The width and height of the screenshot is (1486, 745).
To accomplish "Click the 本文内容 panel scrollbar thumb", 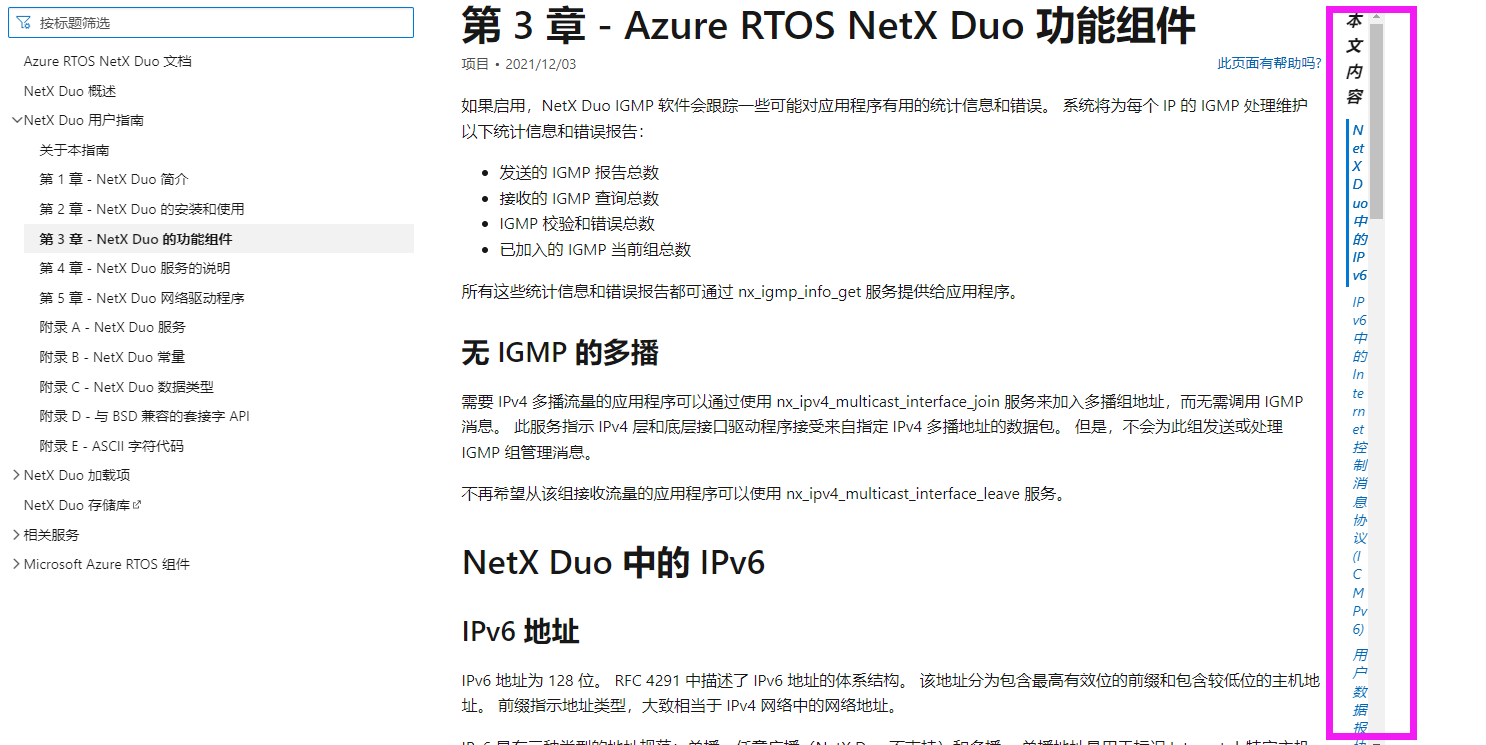I will (x=1376, y=120).
